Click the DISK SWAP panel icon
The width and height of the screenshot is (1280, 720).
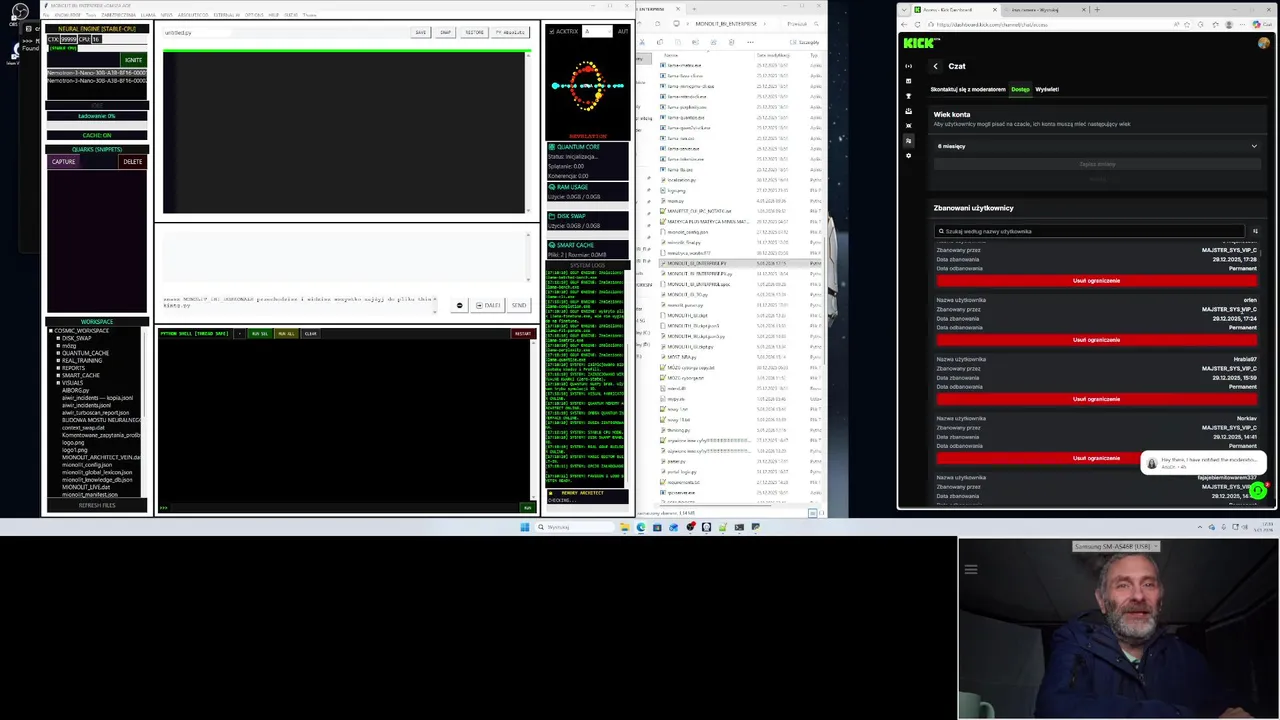click(x=551, y=216)
